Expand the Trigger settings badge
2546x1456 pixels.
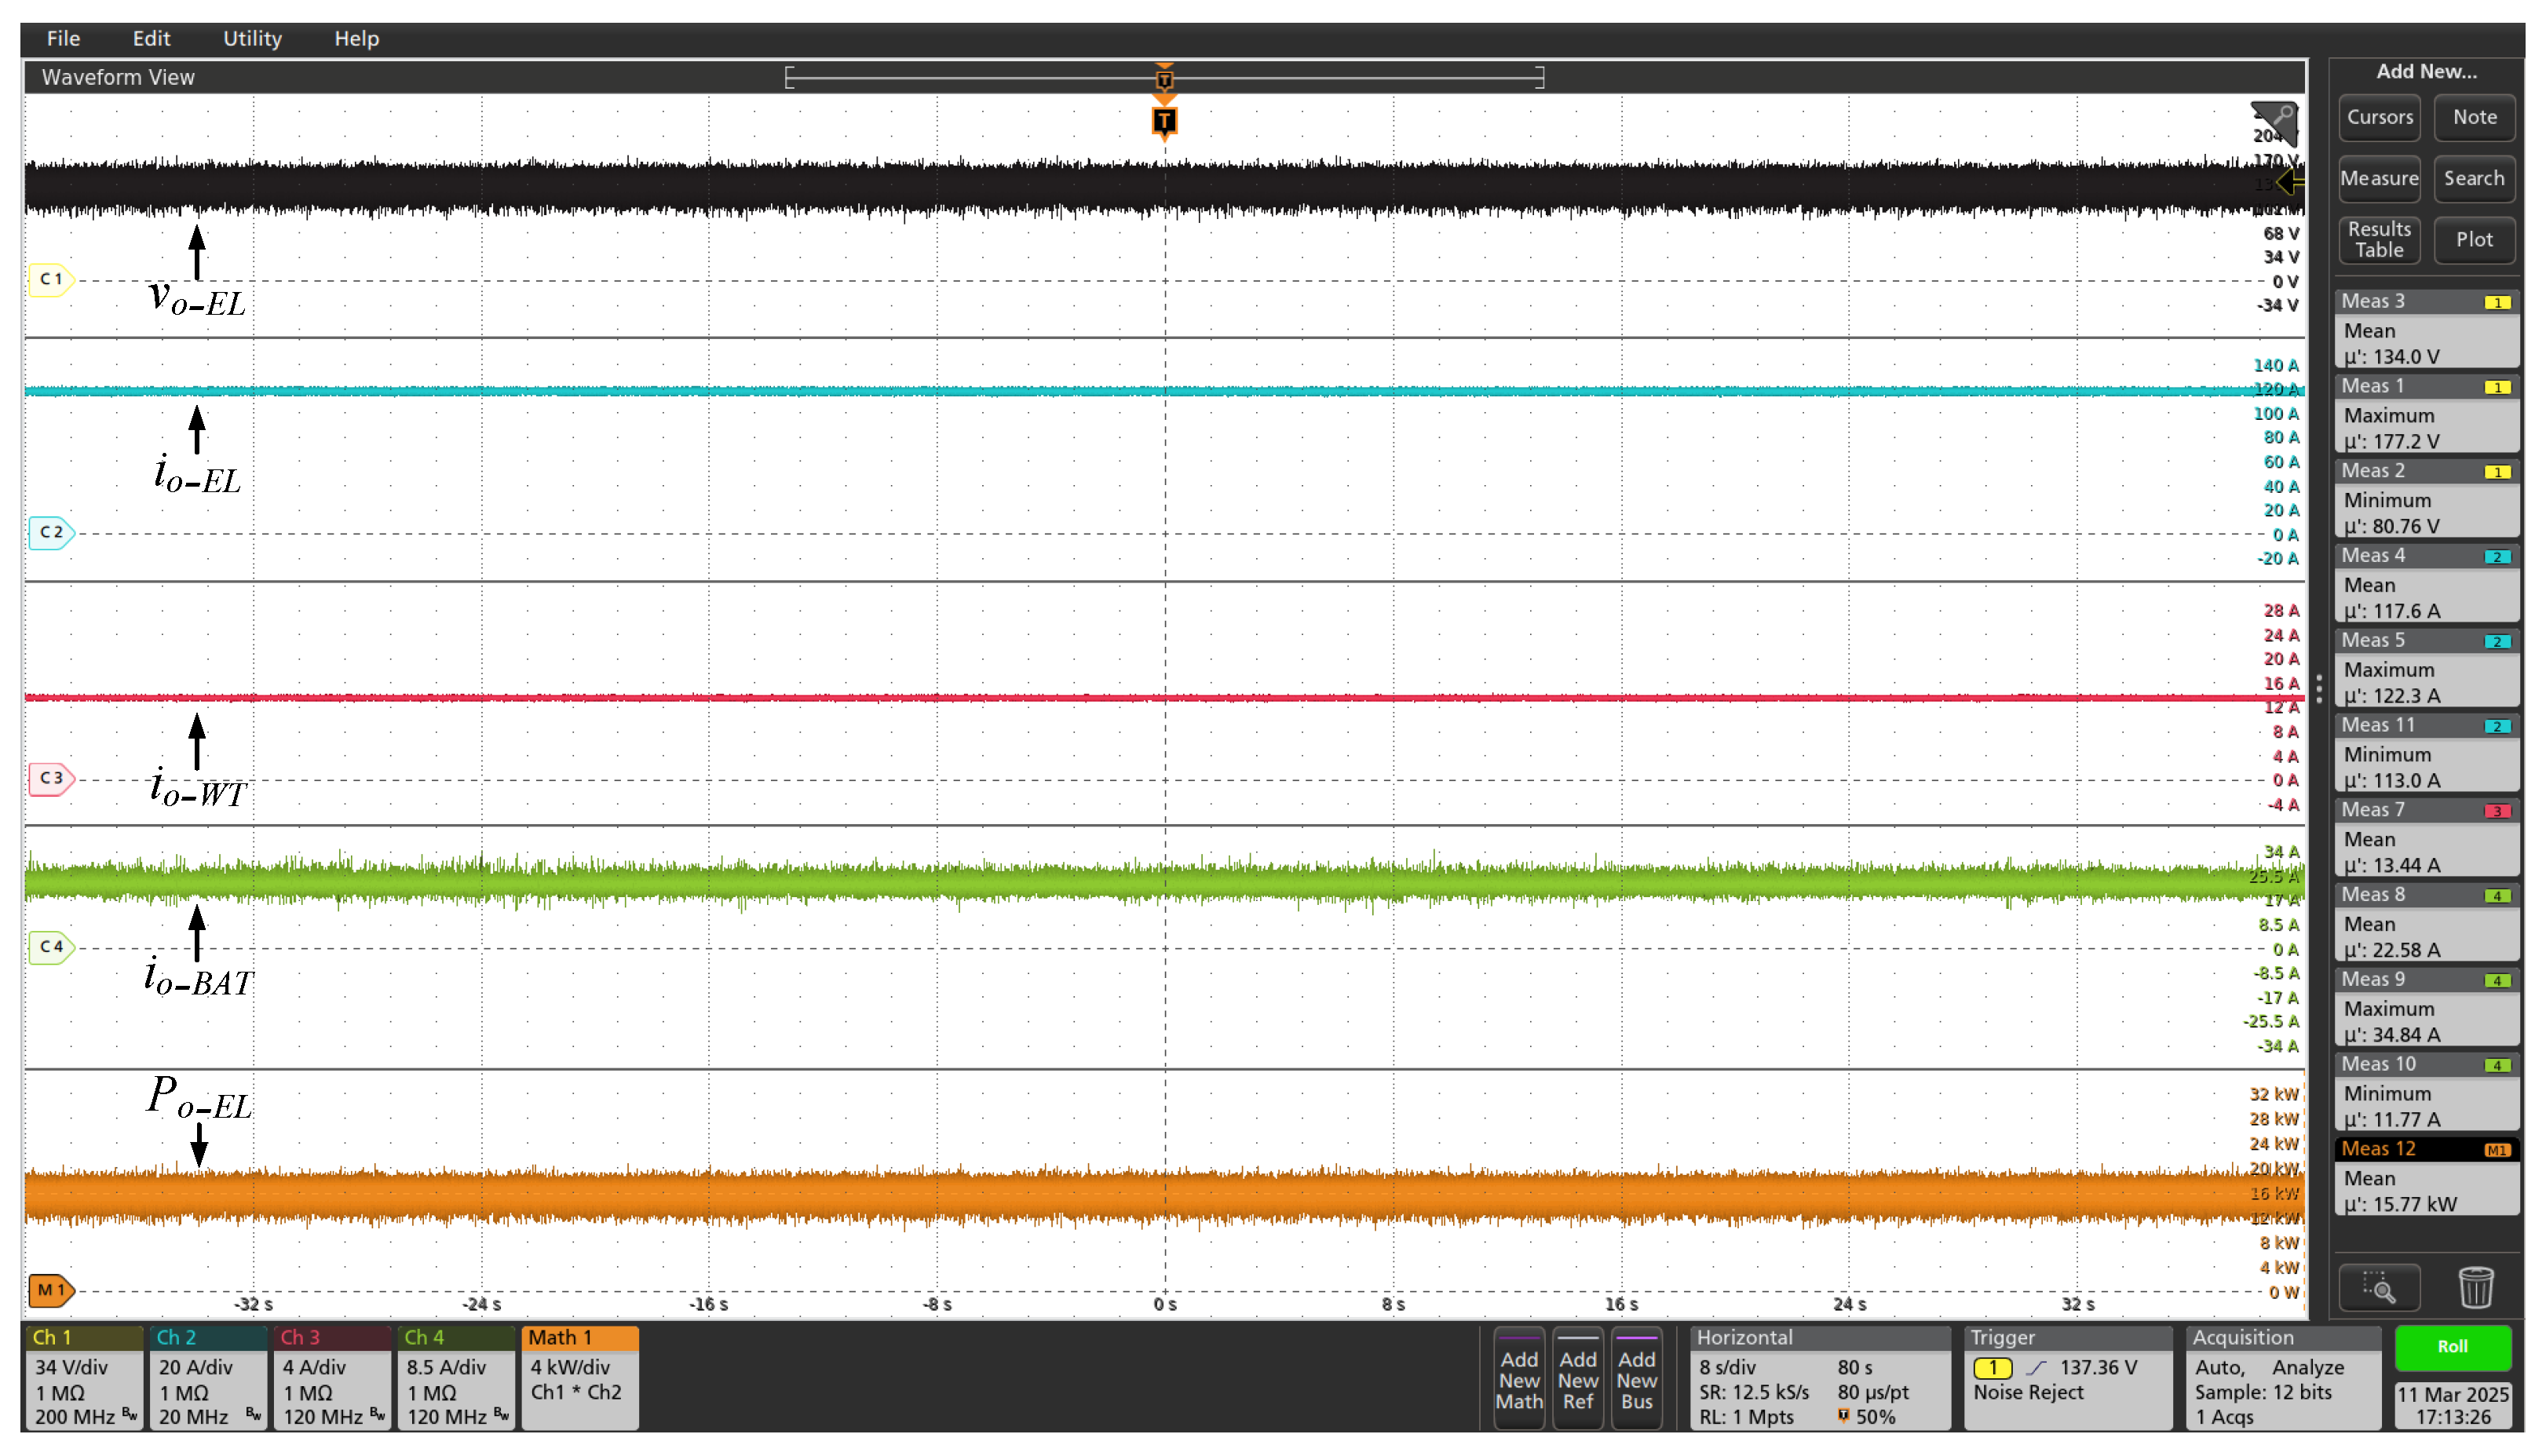2068,1378
